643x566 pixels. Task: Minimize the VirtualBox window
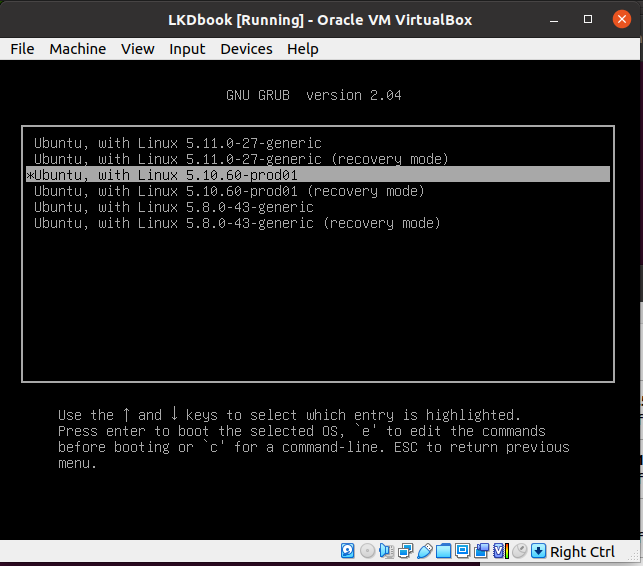click(554, 20)
